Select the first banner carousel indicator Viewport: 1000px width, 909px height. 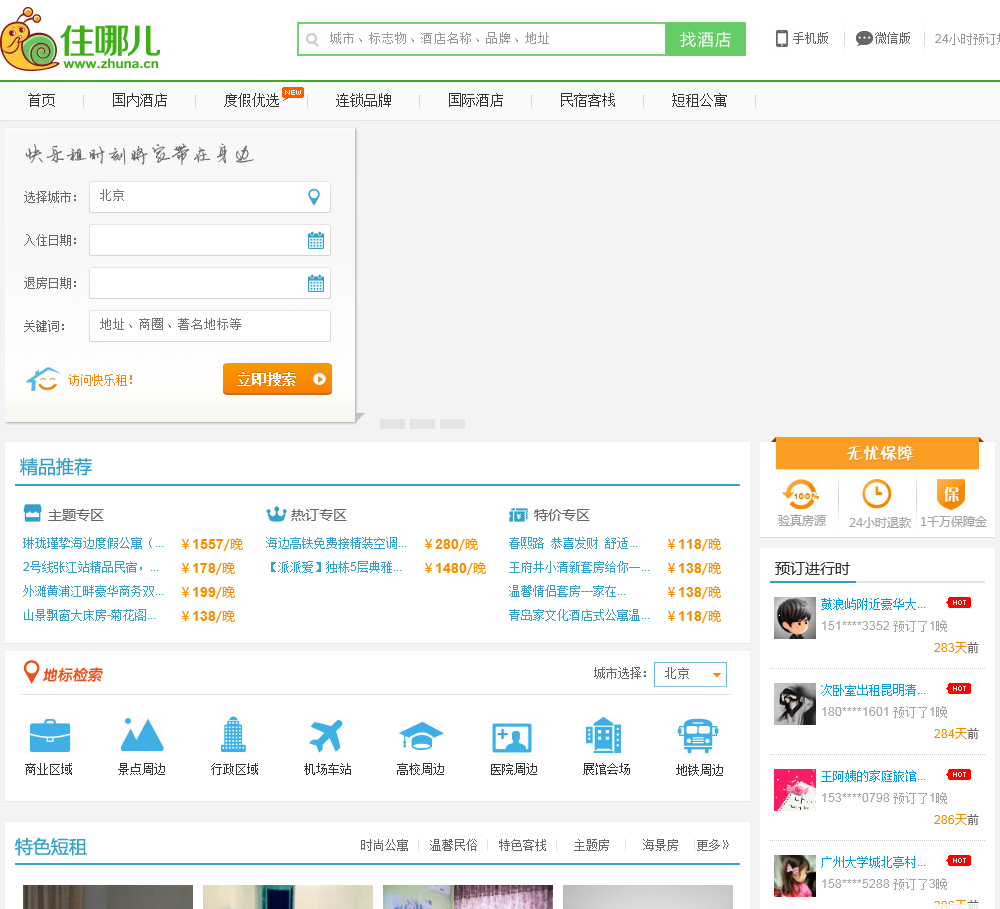[392, 424]
